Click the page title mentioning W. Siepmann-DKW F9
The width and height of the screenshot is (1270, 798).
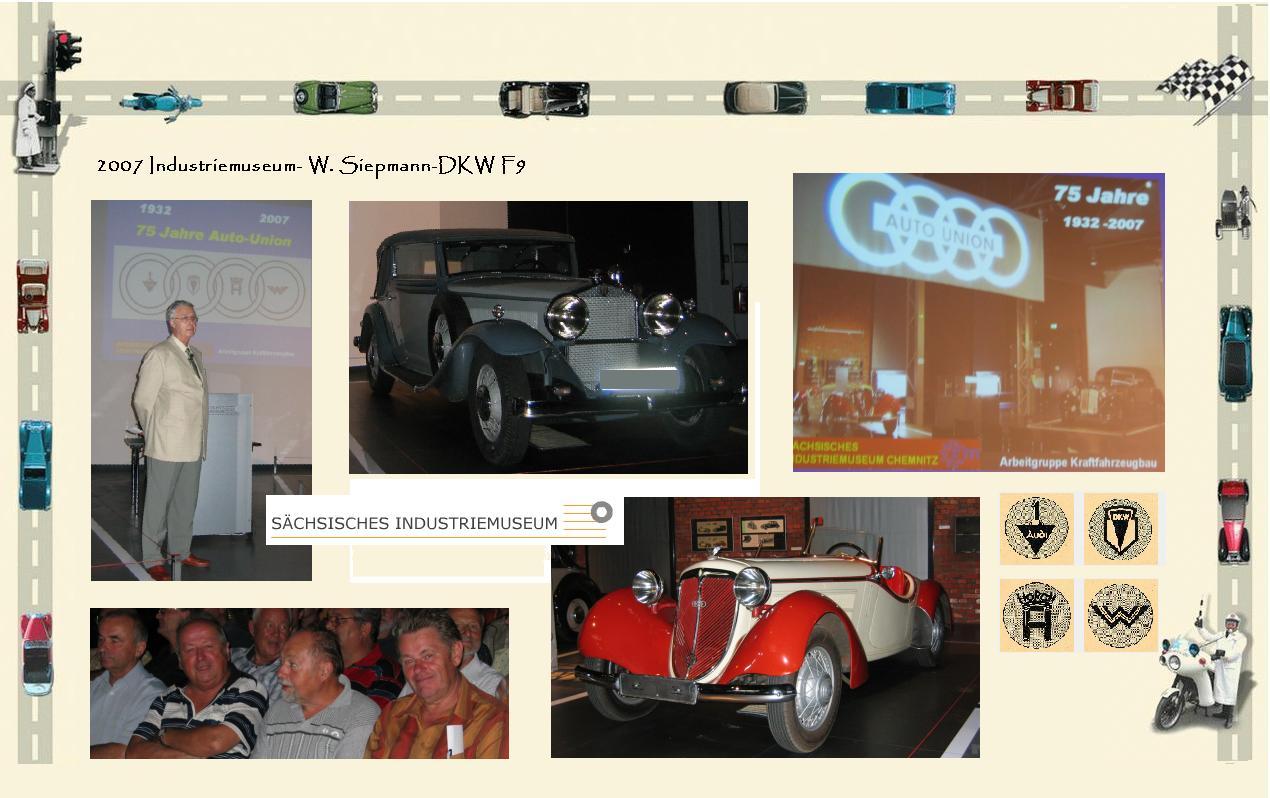[311, 166]
